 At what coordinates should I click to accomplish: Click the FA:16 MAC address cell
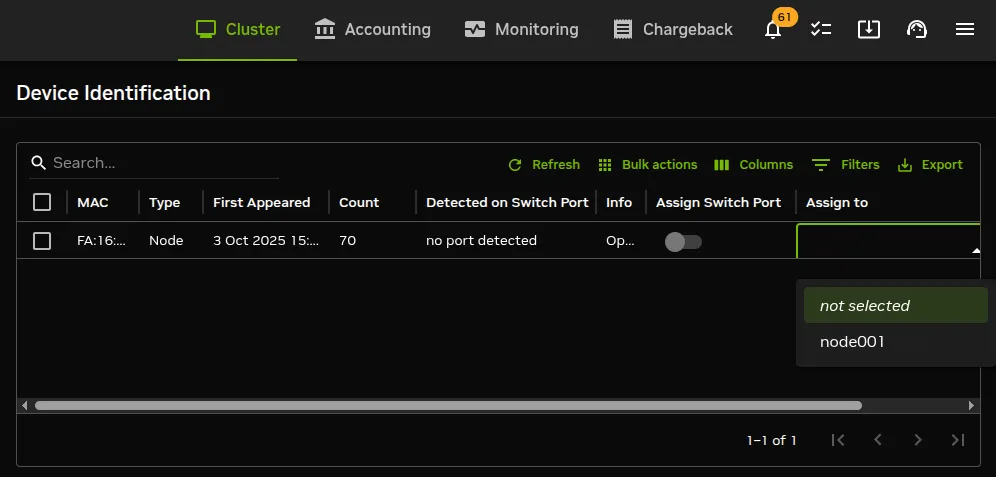(102, 241)
